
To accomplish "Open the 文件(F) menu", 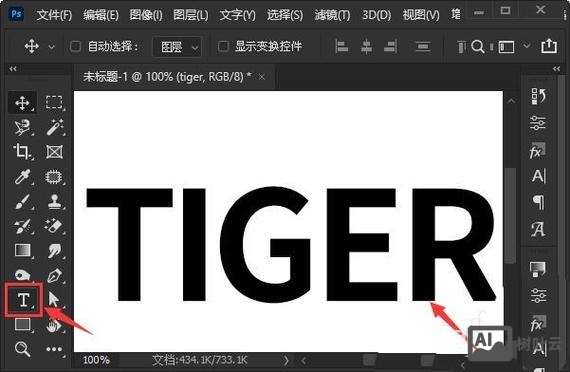I will click(55, 15).
